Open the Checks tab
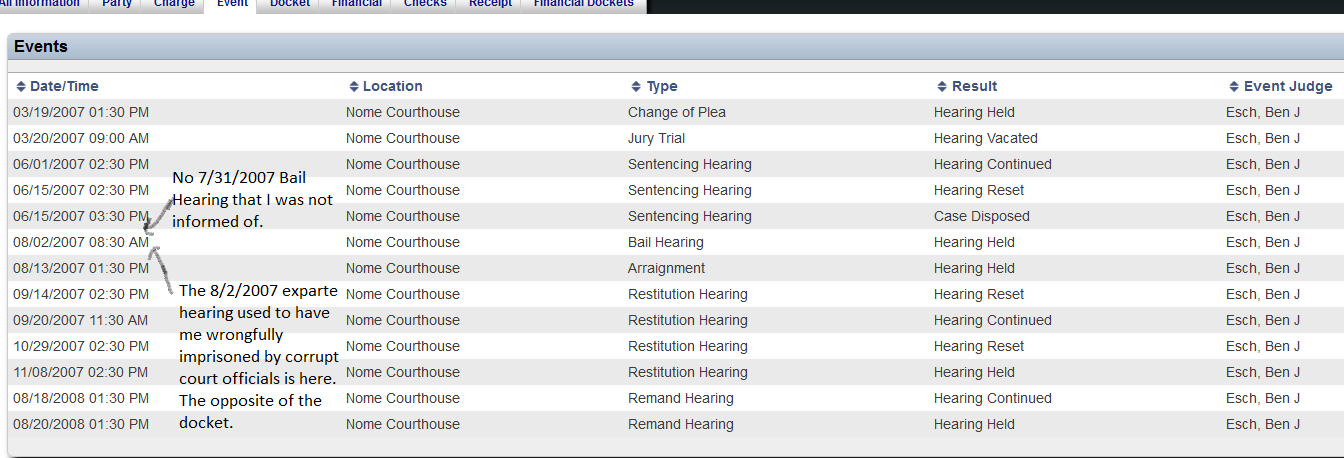This screenshot has width=1344, height=458. [425, 4]
